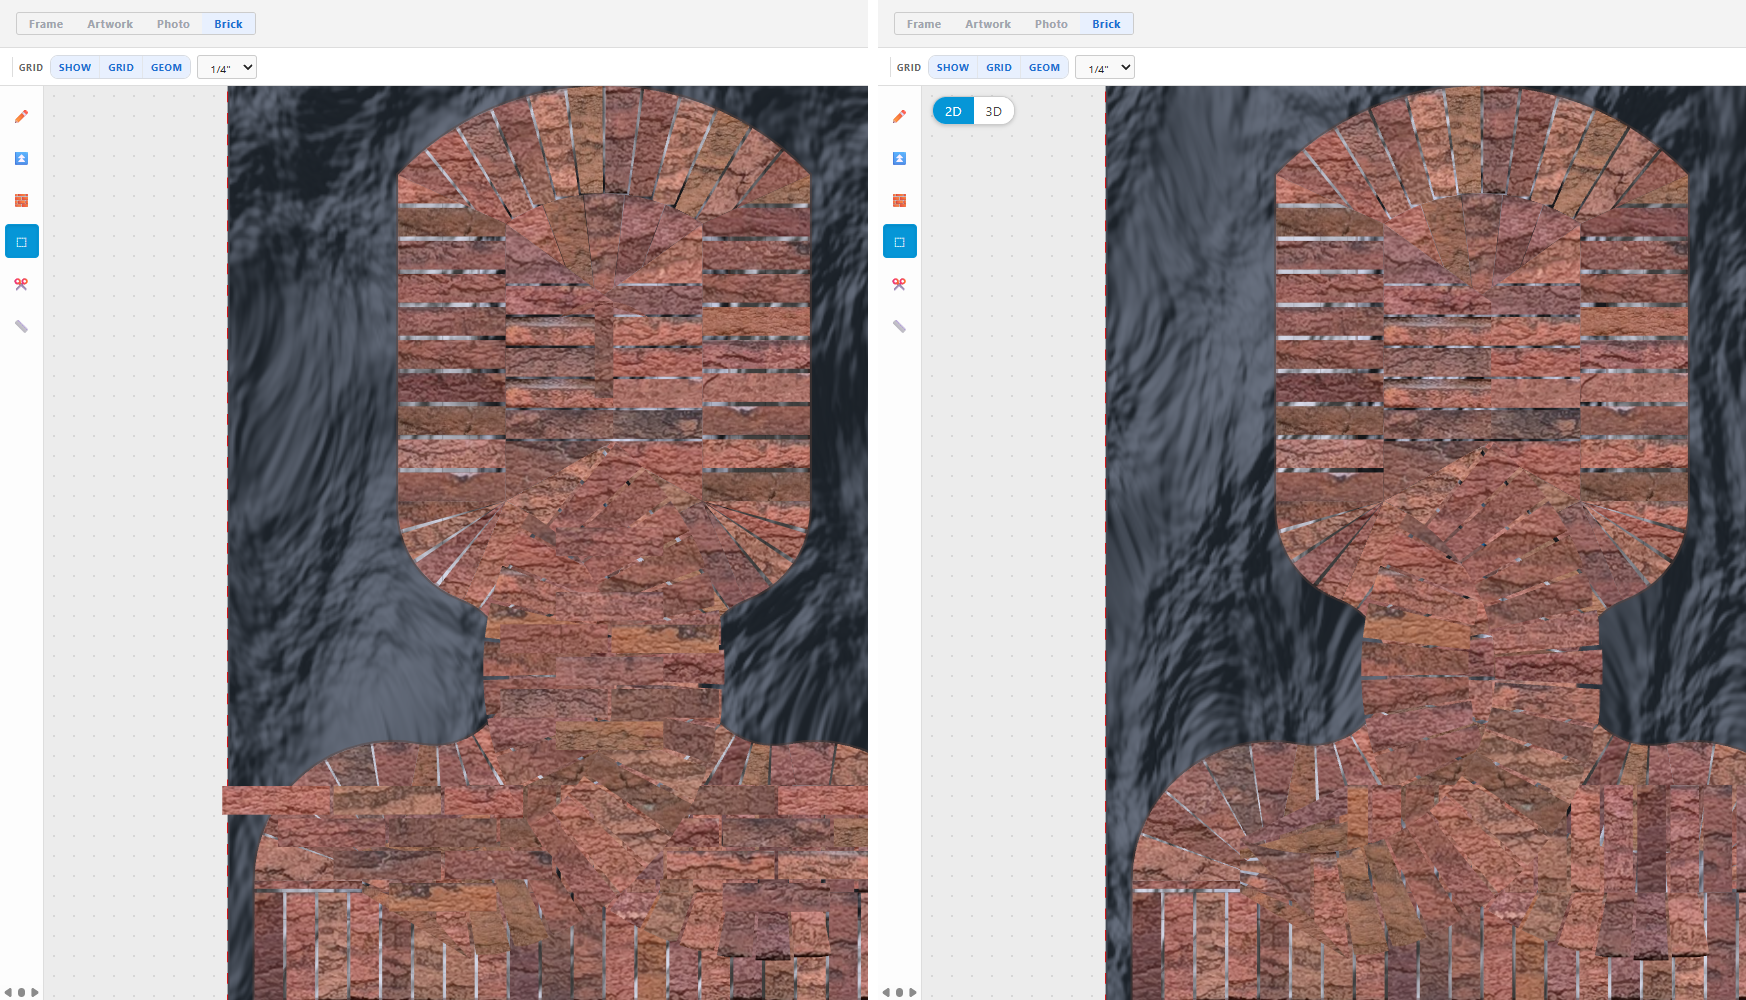Activate the selection rectangle tool, left panel
The height and width of the screenshot is (1000, 1746).
coord(21,242)
